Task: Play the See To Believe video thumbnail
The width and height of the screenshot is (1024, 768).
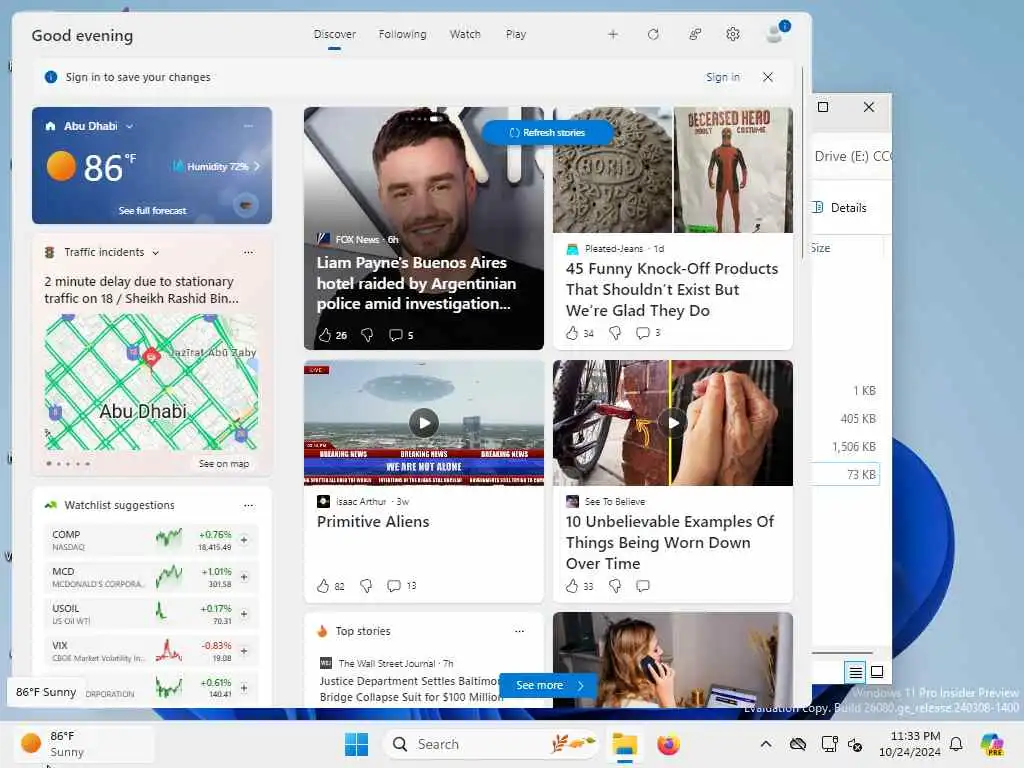Action: coord(673,423)
